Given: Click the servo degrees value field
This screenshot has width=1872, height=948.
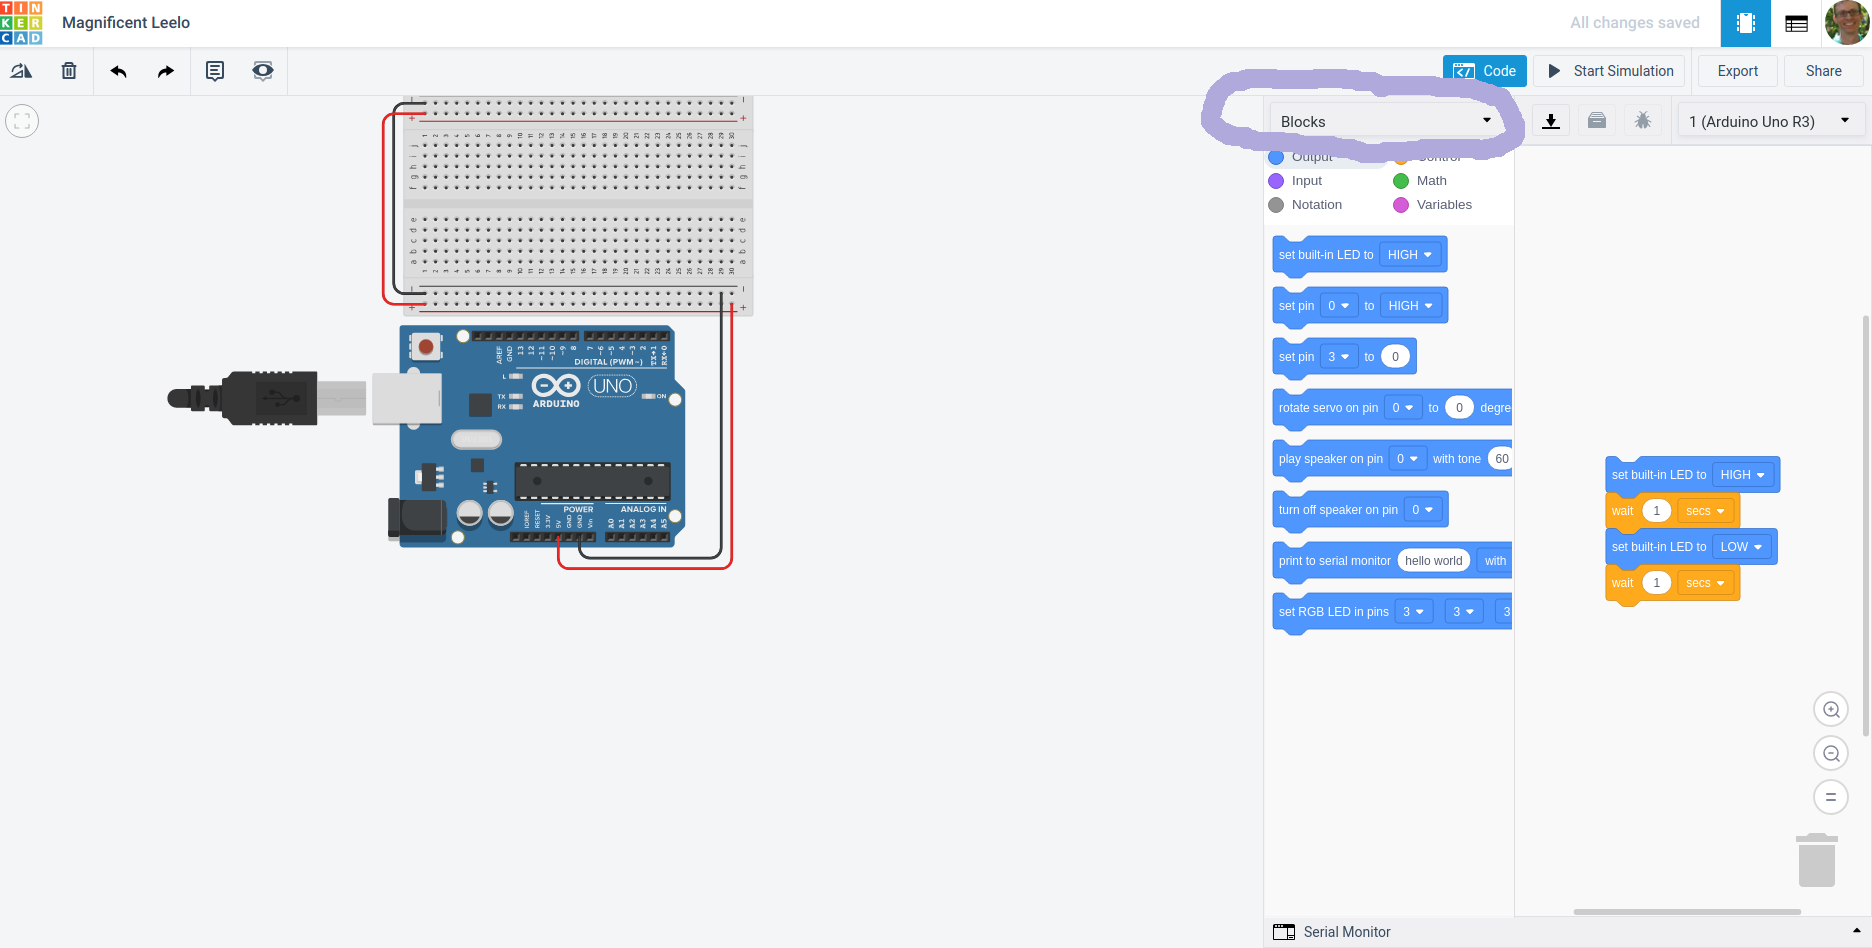Looking at the screenshot, I should click(1459, 408).
